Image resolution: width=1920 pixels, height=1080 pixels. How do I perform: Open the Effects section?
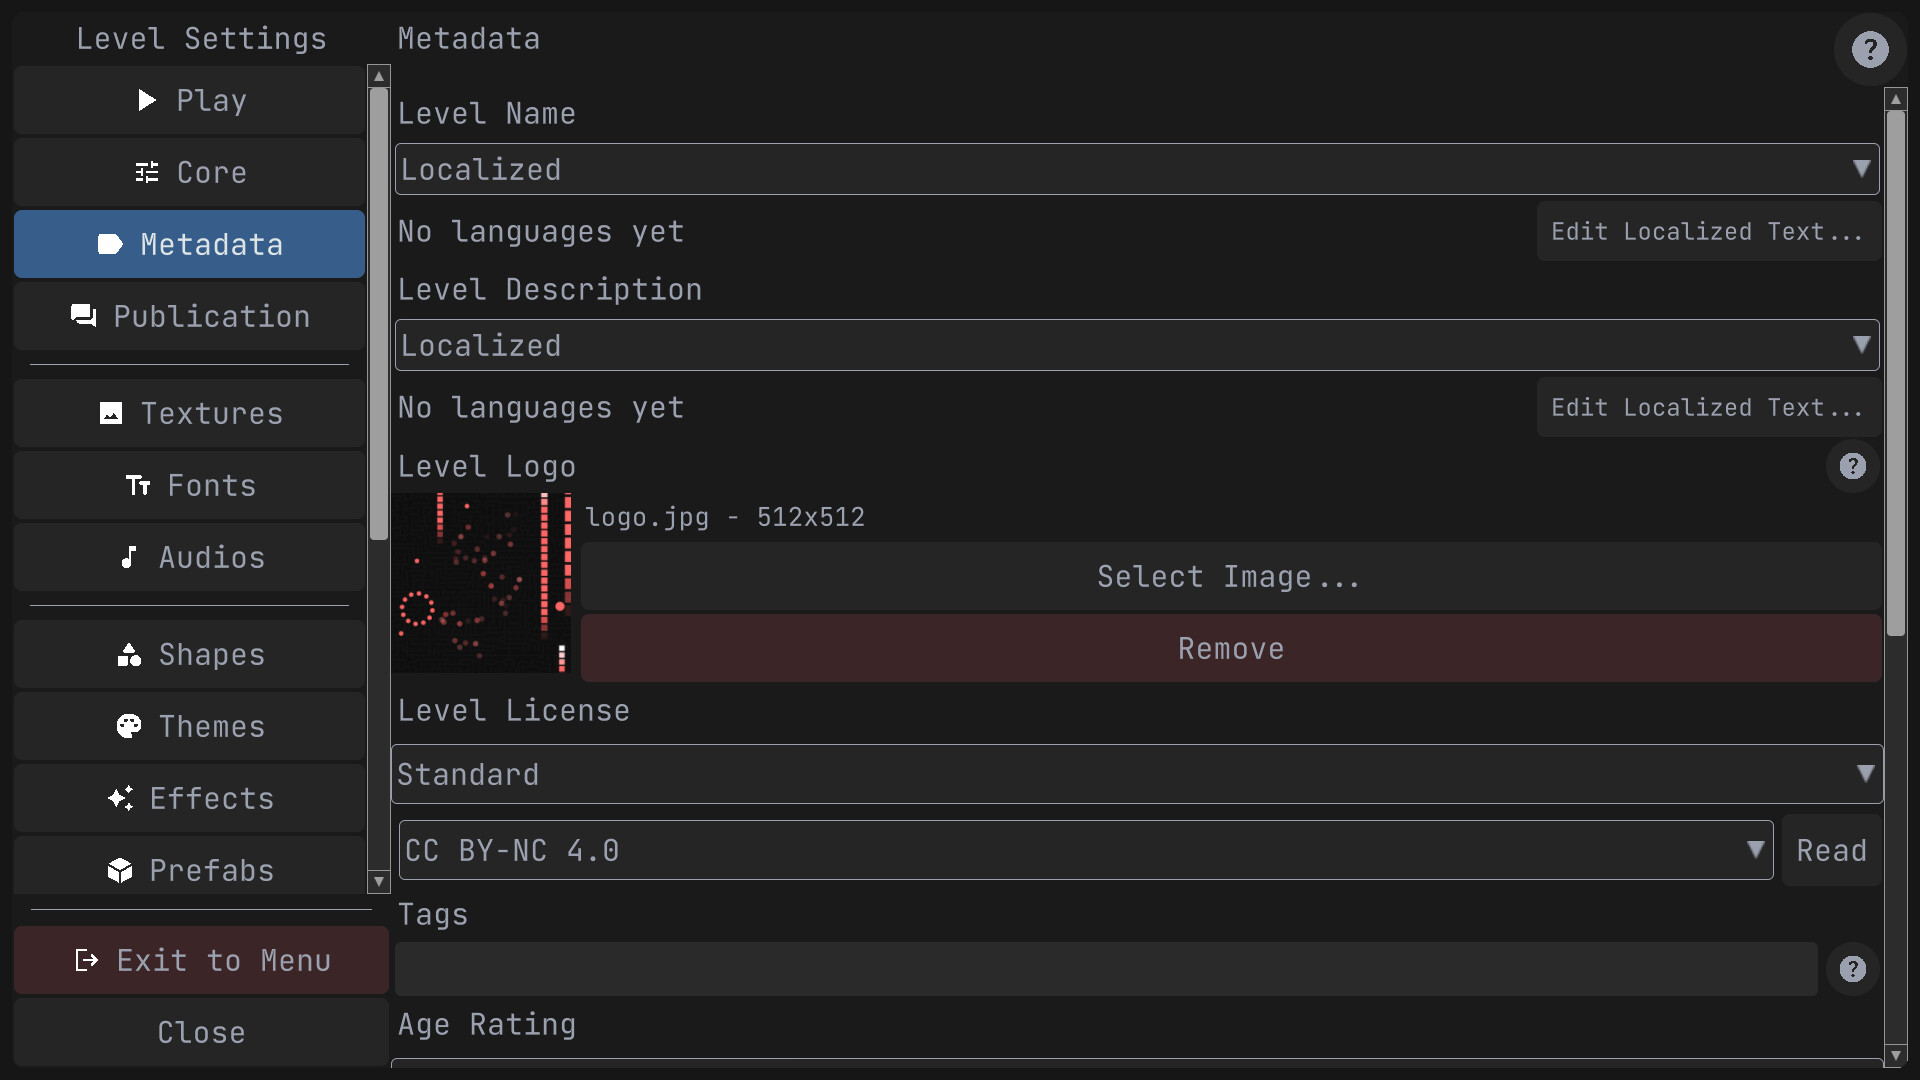(189, 798)
